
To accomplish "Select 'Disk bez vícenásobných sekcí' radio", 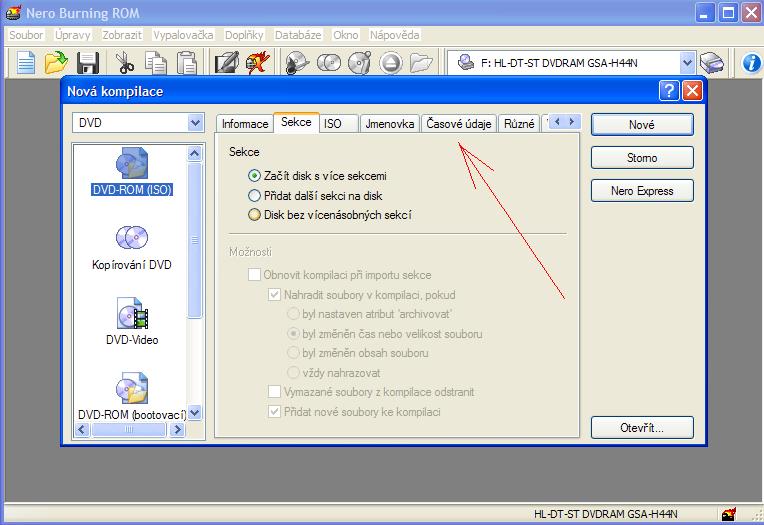I will pos(254,214).
